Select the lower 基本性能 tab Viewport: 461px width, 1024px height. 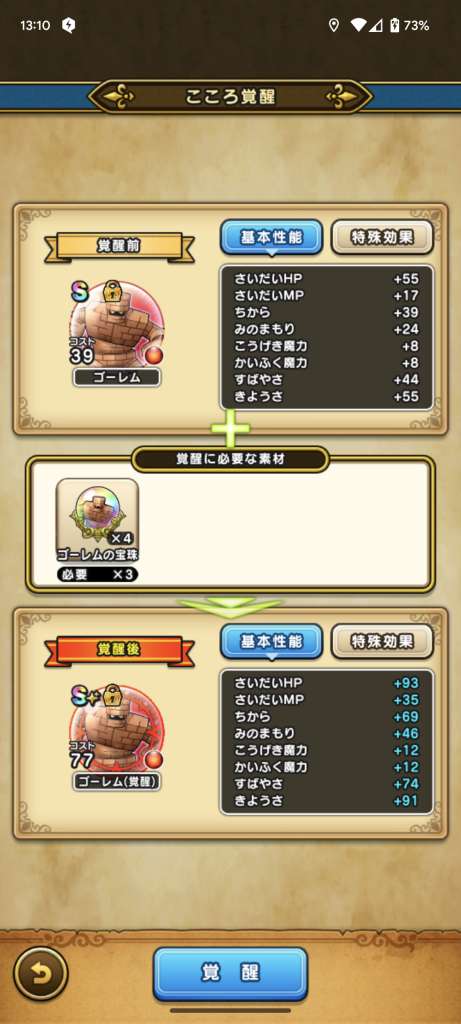point(272,641)
